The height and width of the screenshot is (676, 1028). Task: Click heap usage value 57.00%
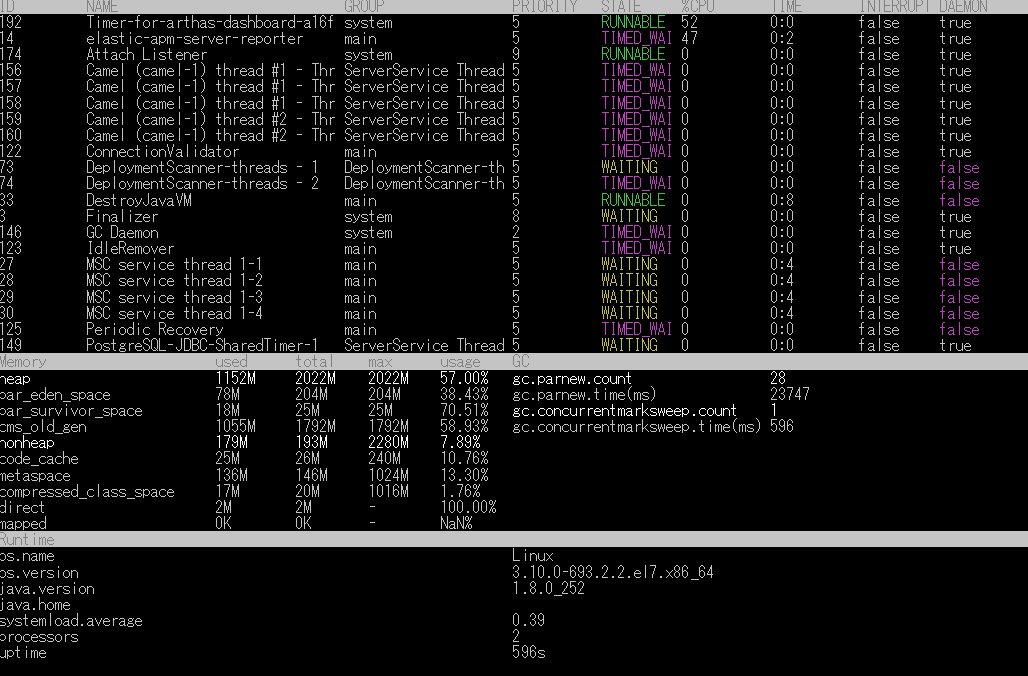tap(464, 378)
